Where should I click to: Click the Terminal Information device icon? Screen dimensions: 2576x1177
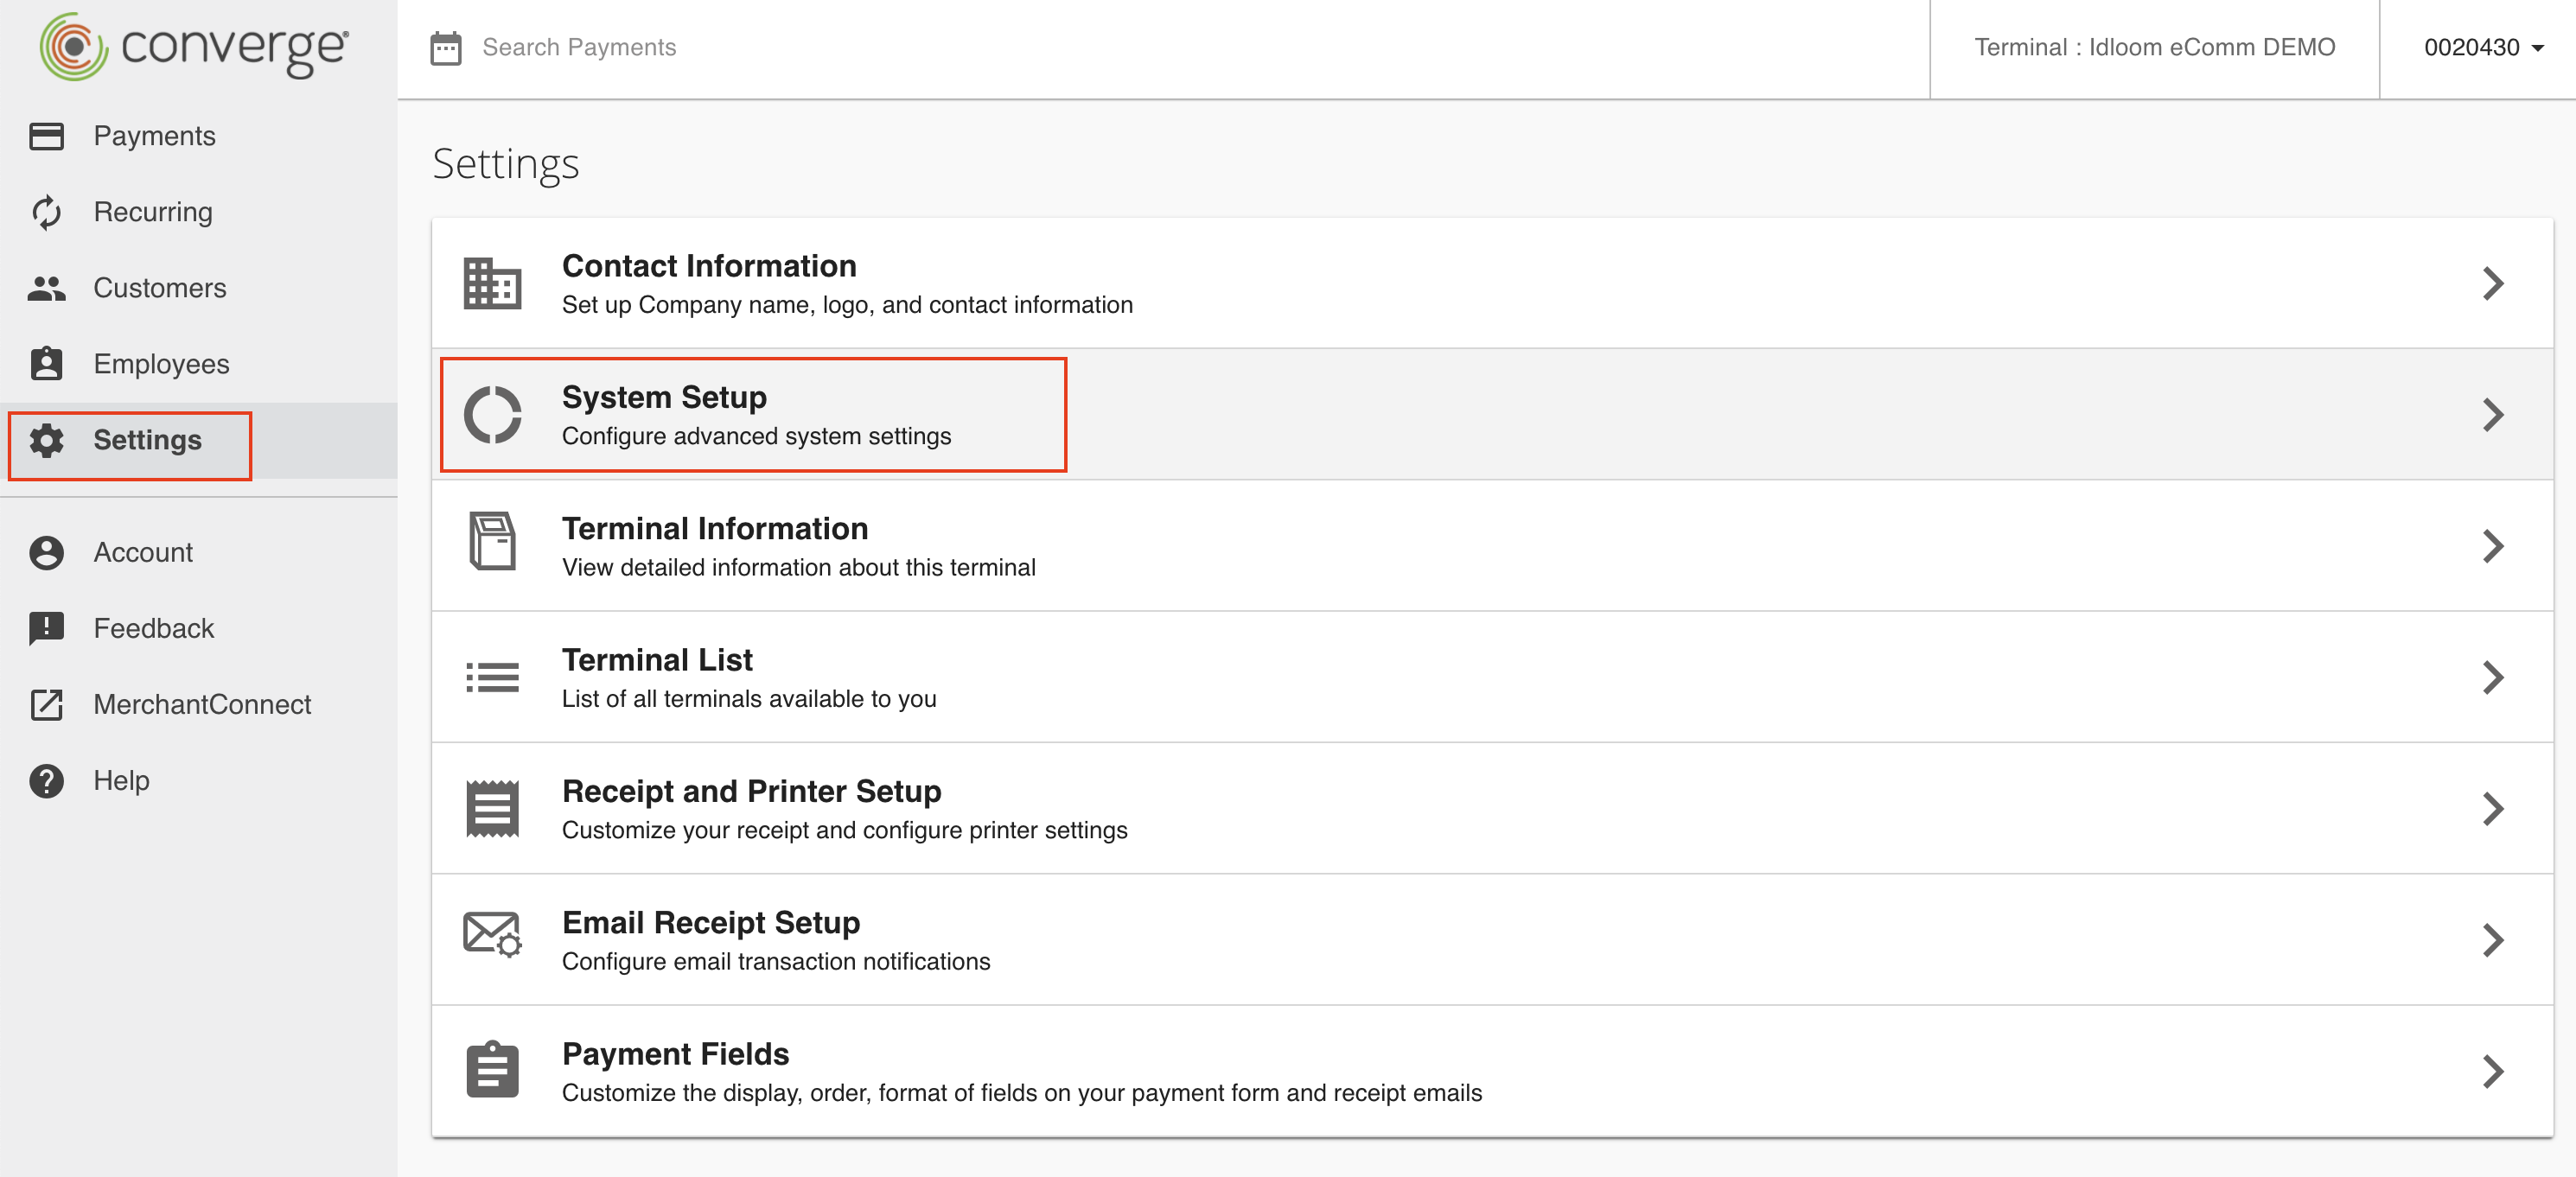click(x=492, y=541)
